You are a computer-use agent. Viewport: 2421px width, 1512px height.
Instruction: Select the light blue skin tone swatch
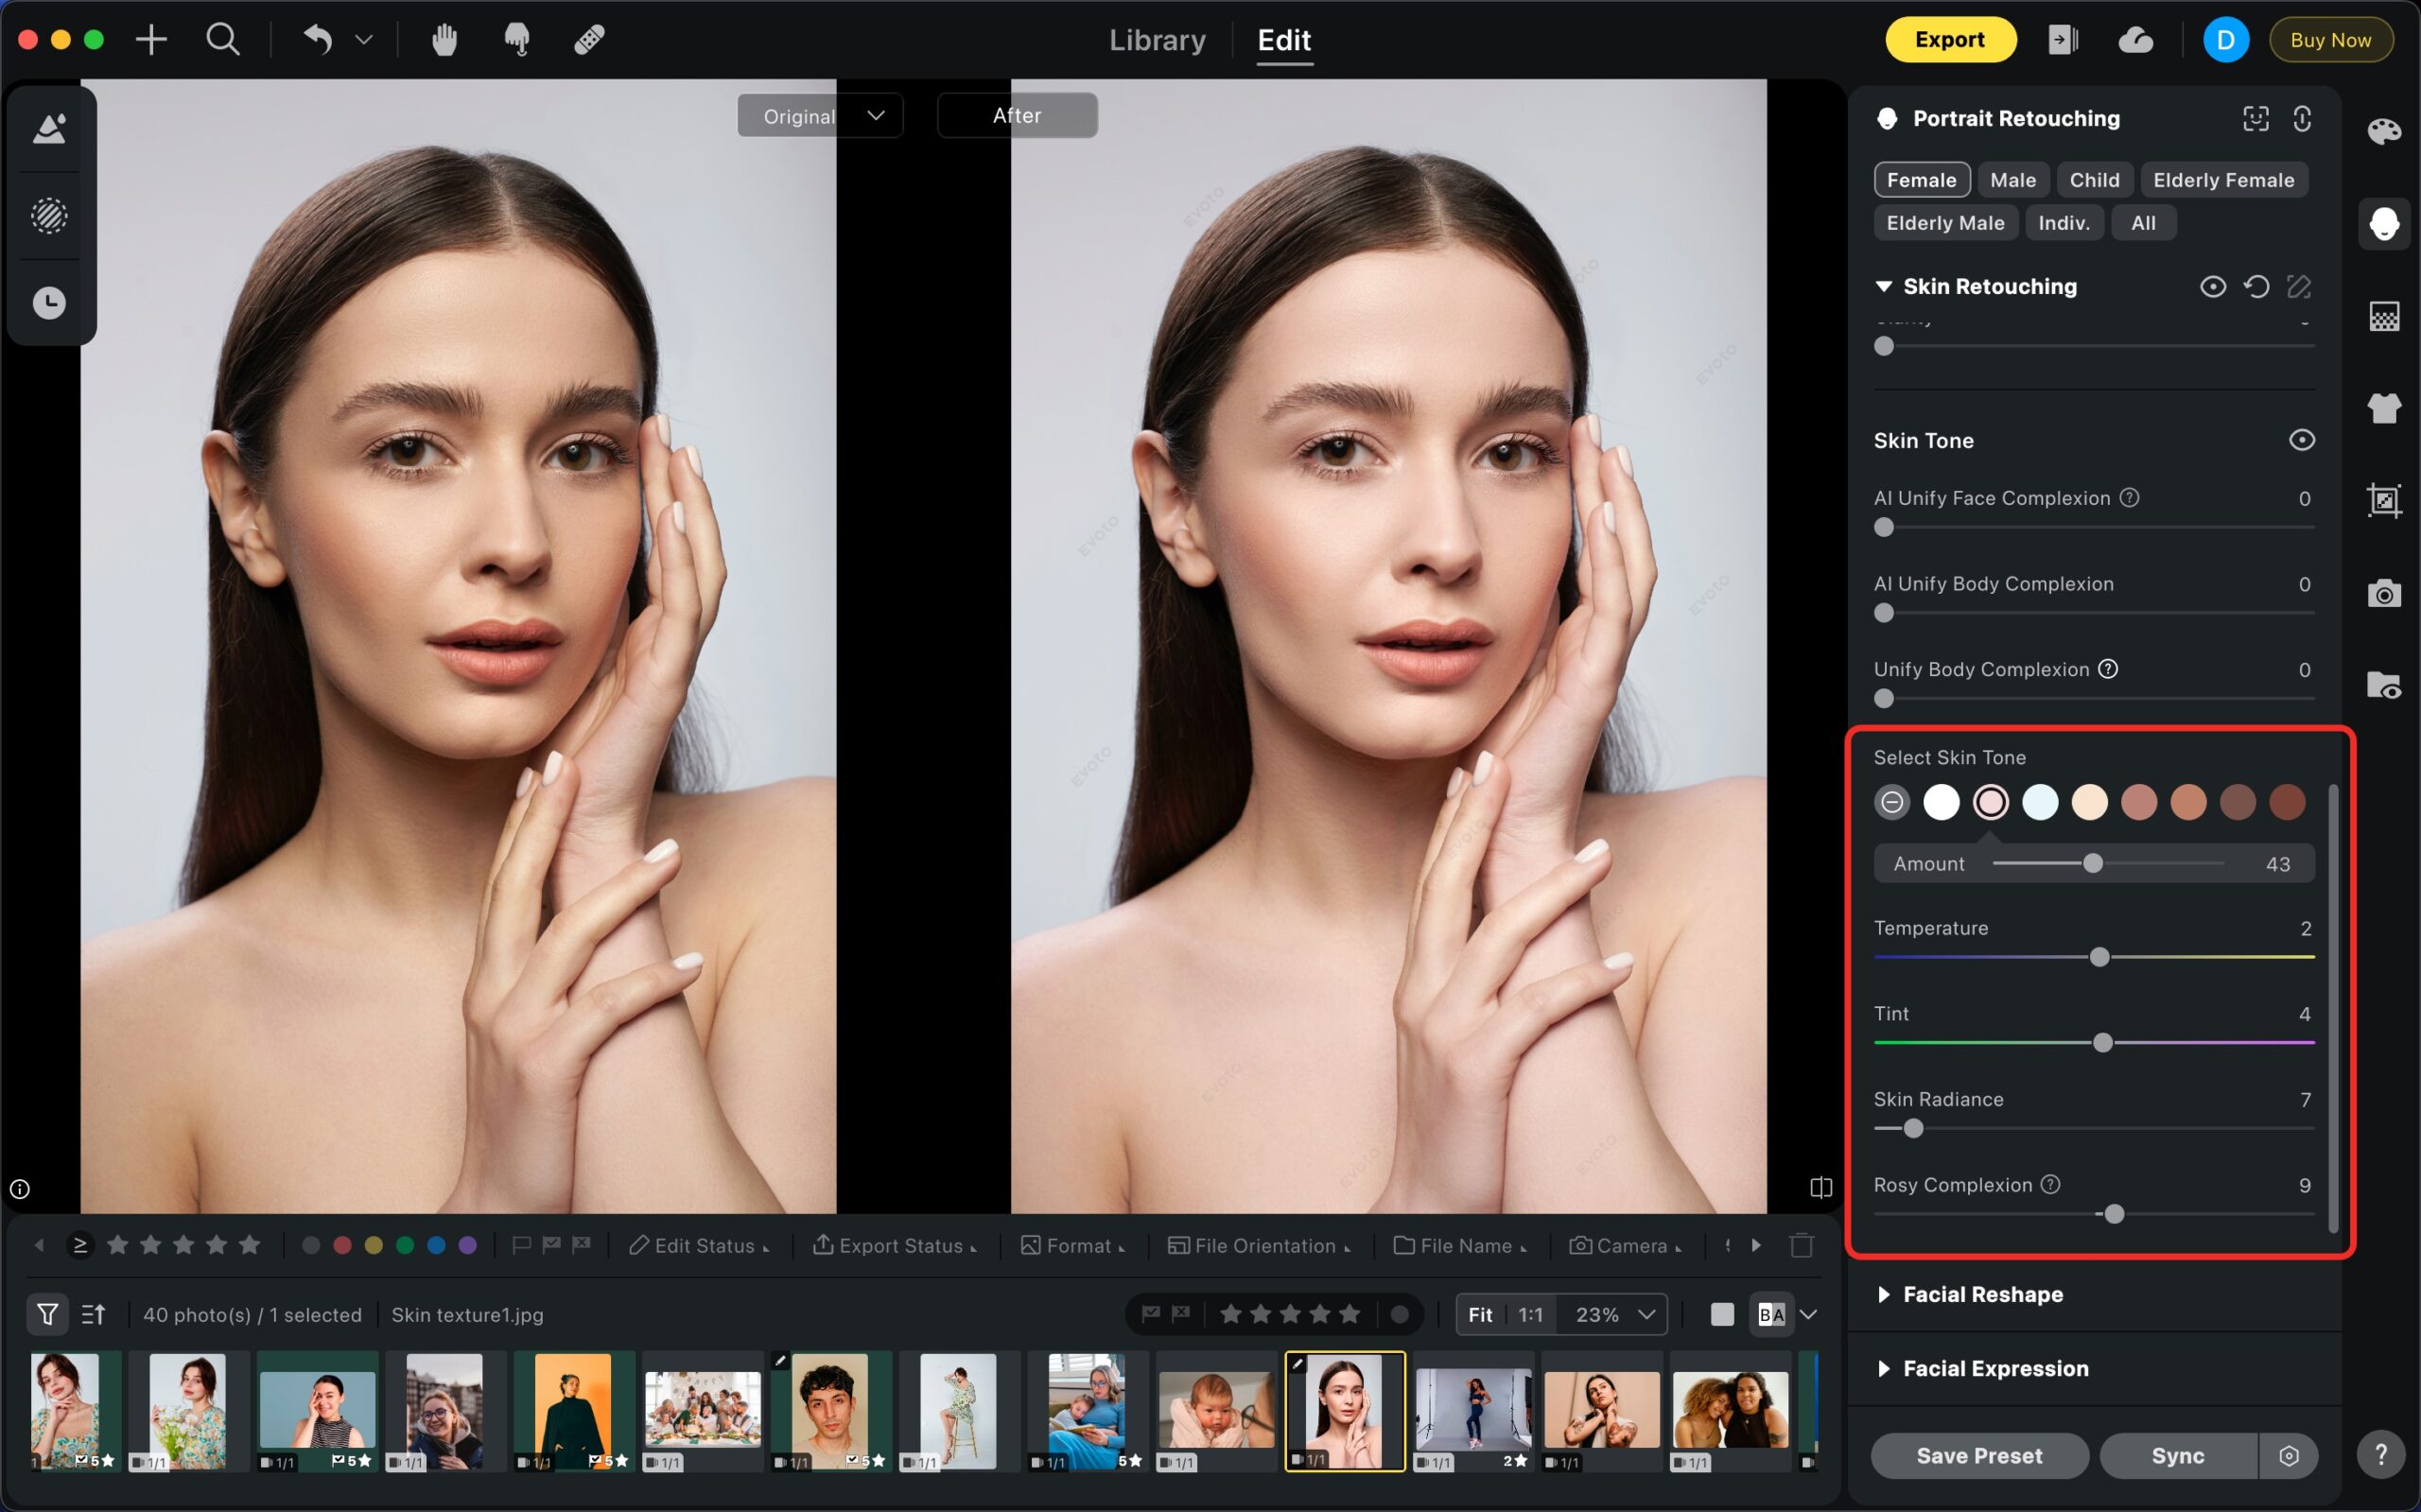tap(2039, 802)
